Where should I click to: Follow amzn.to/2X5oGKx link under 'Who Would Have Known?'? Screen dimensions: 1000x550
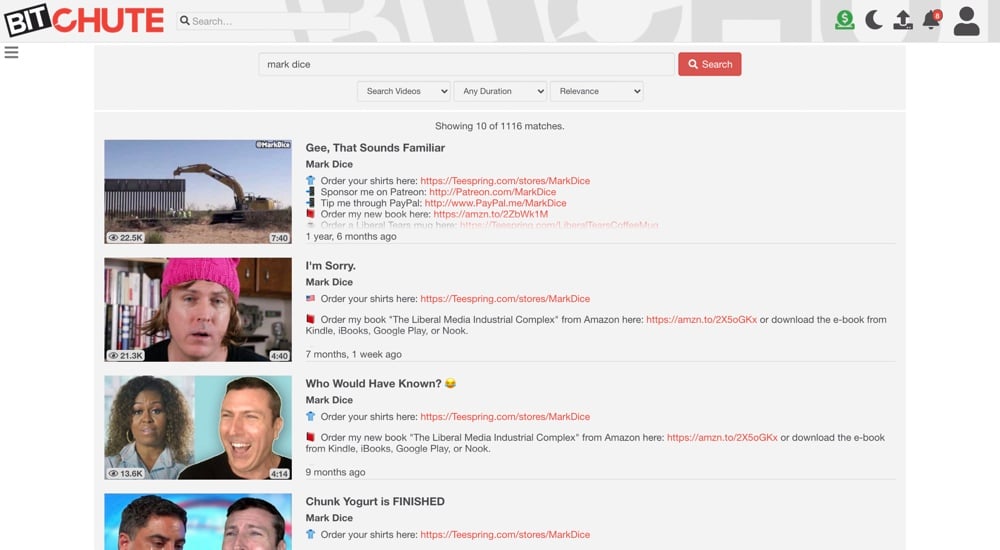[x=722, y=438]
